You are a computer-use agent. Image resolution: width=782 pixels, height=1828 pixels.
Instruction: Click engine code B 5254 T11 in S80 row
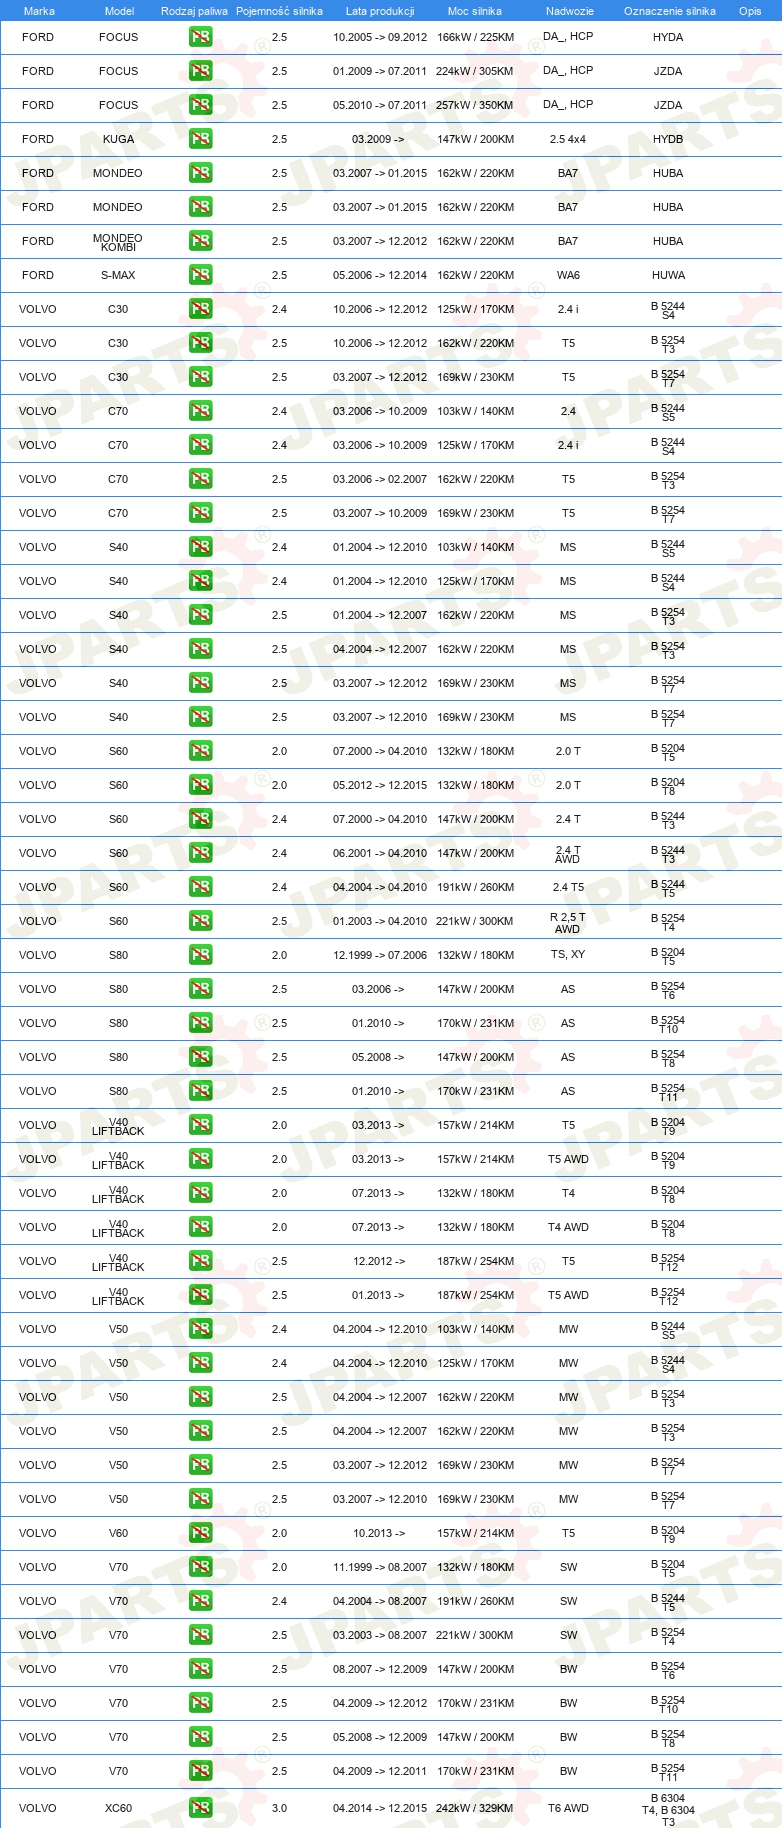pyautogui.click(x=668, y=1092)
